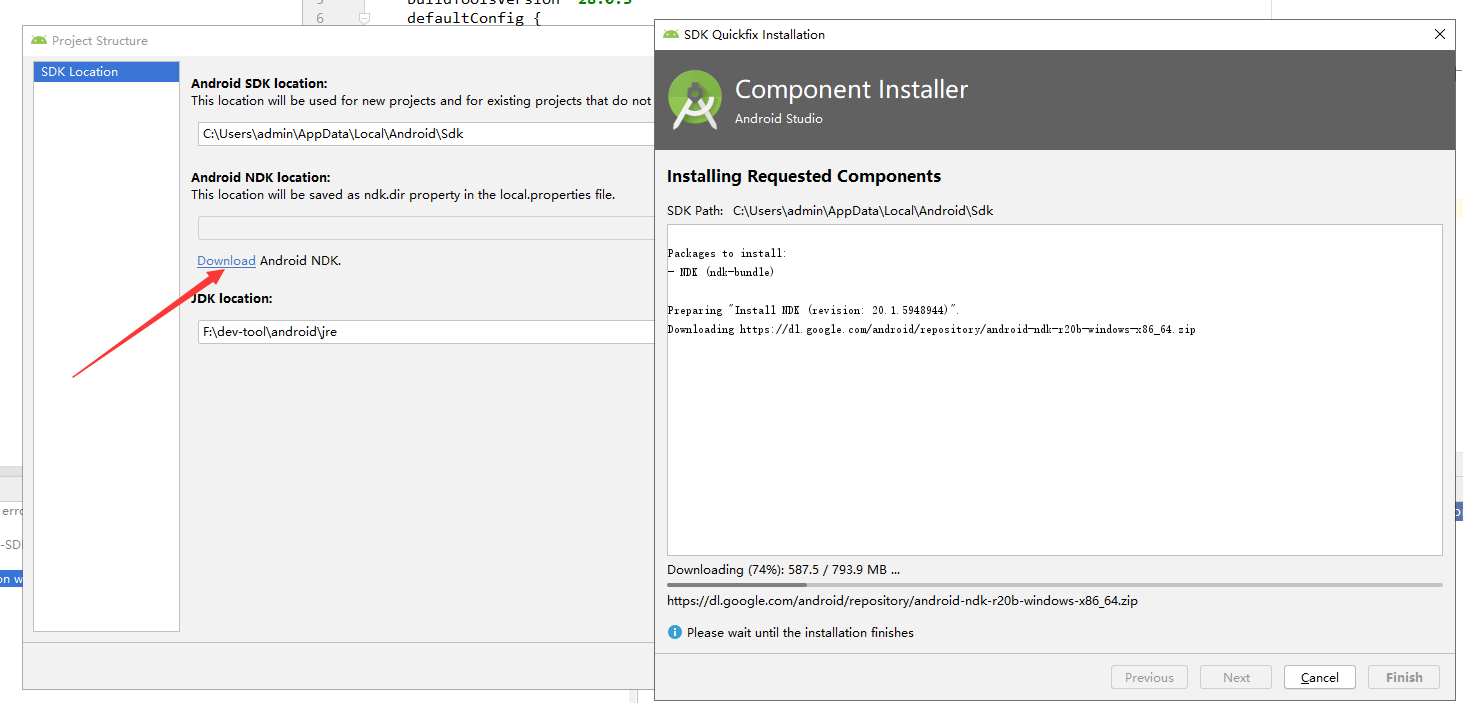This screenshot has height=703, width=1463.
Task: Click the NDK download progress bar
Action: pos(1054,585)
